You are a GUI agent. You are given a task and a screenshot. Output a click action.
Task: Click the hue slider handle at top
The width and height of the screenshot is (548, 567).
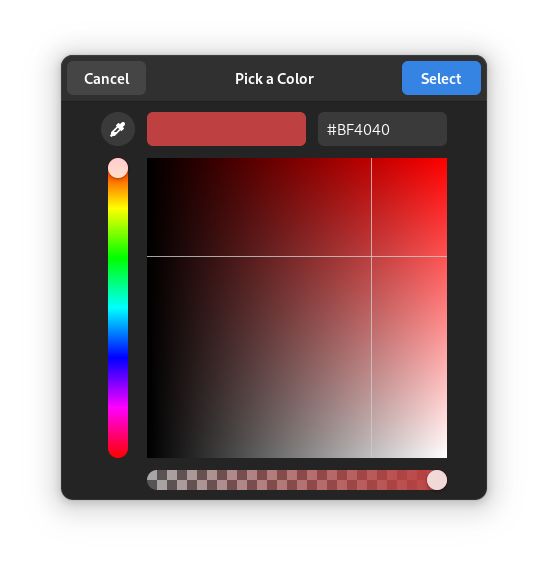(118, 168)
